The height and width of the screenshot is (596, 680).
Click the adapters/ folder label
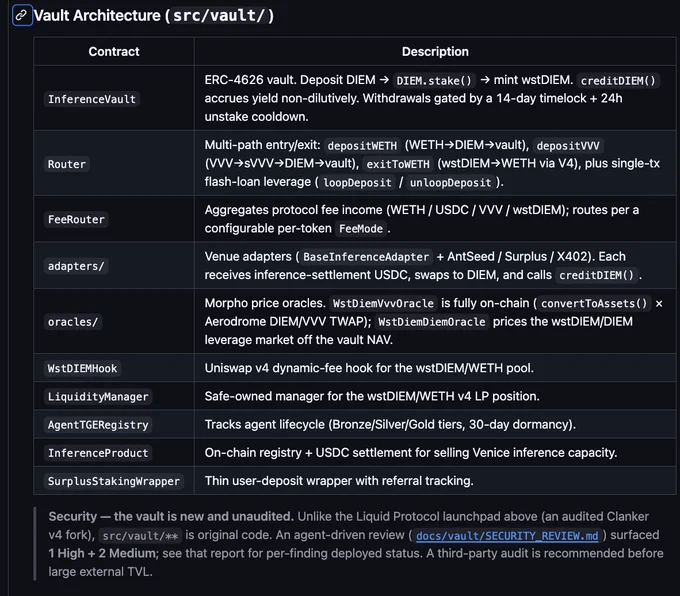pyautogui.click(x=76, y=265)
